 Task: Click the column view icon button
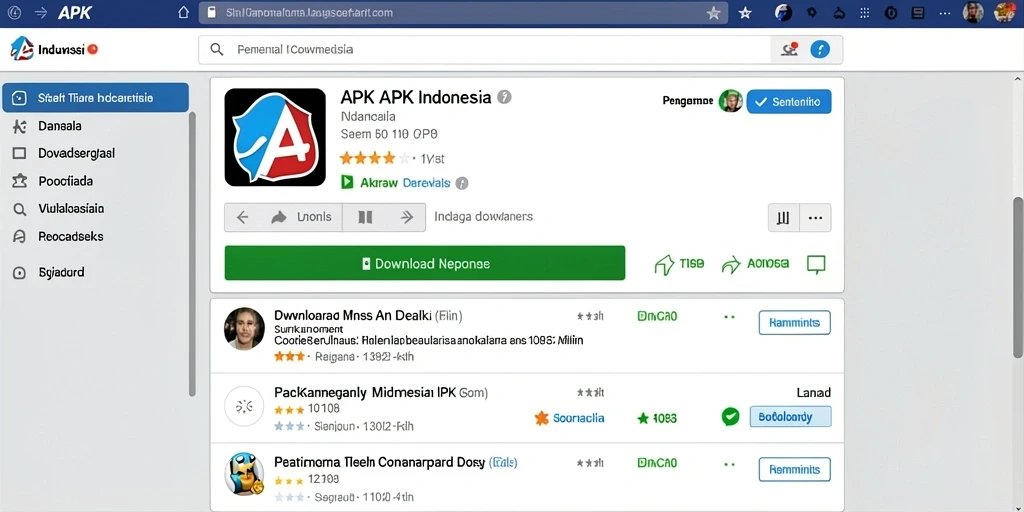pyautogui.click(x=783, y=218)
